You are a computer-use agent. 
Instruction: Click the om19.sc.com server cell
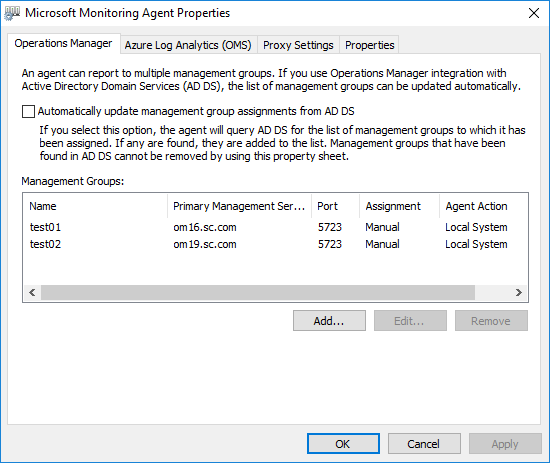point(205,244)
